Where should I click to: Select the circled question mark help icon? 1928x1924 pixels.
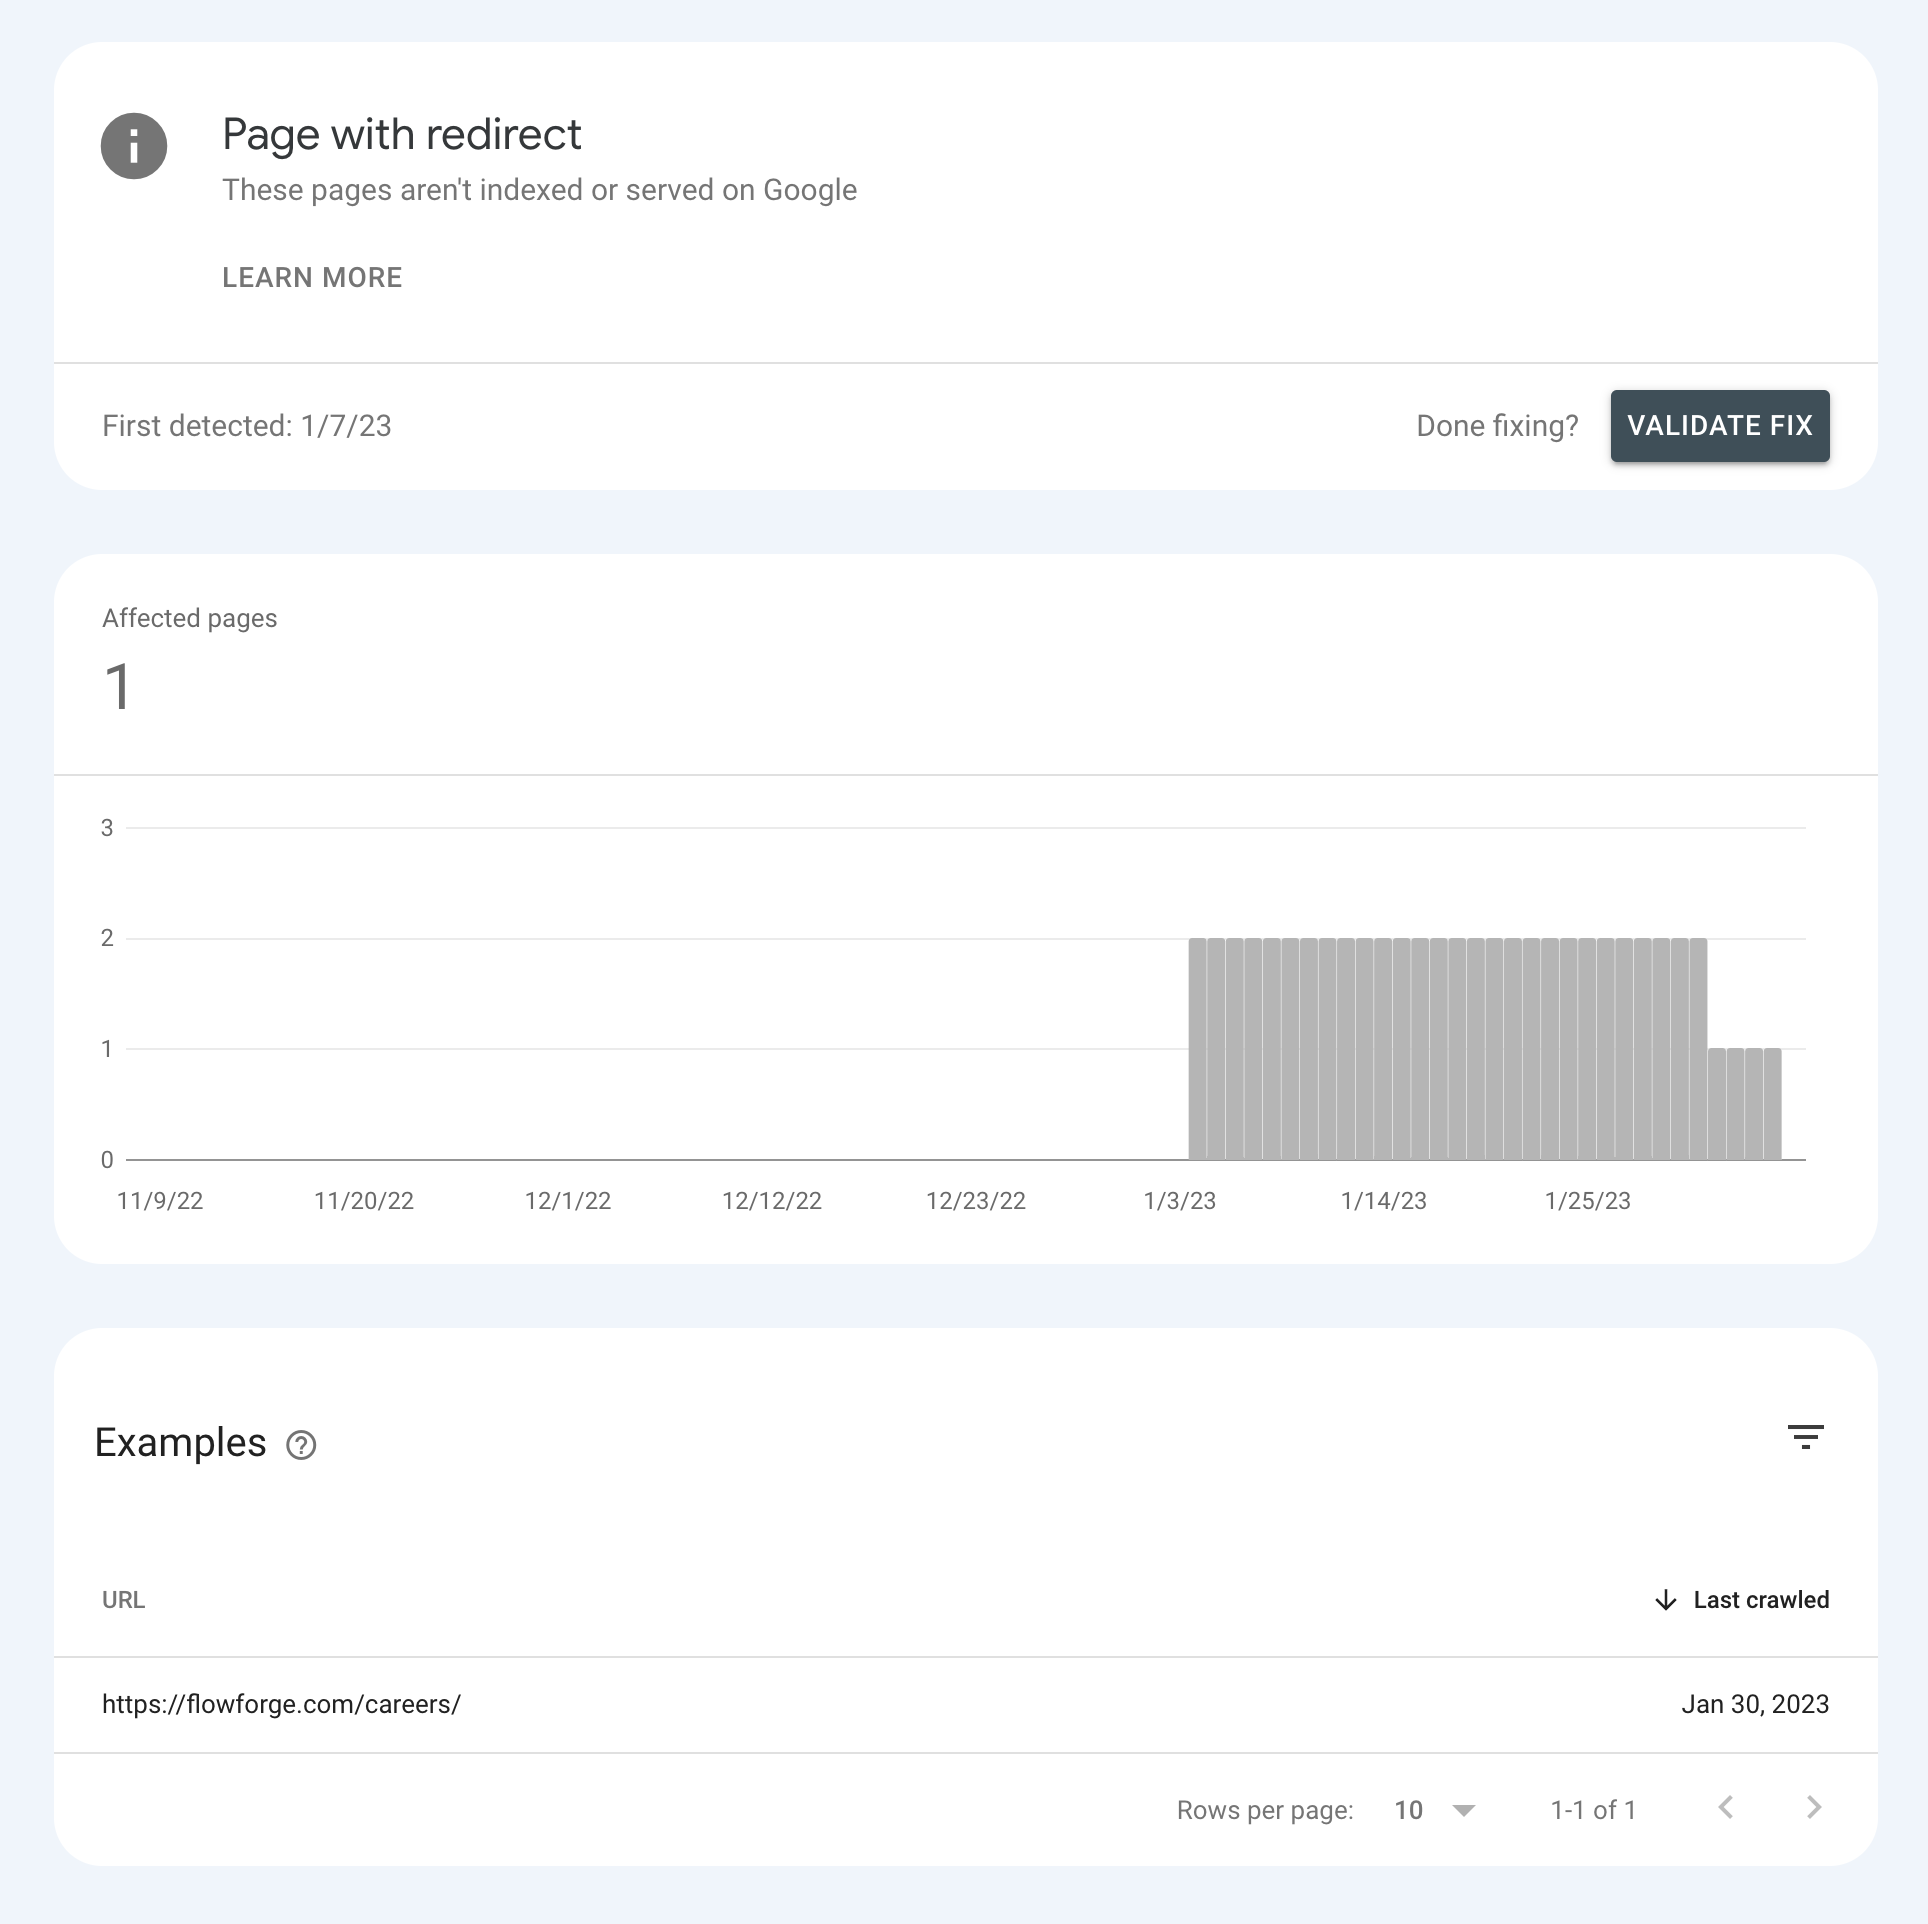tap(301, 1444)
